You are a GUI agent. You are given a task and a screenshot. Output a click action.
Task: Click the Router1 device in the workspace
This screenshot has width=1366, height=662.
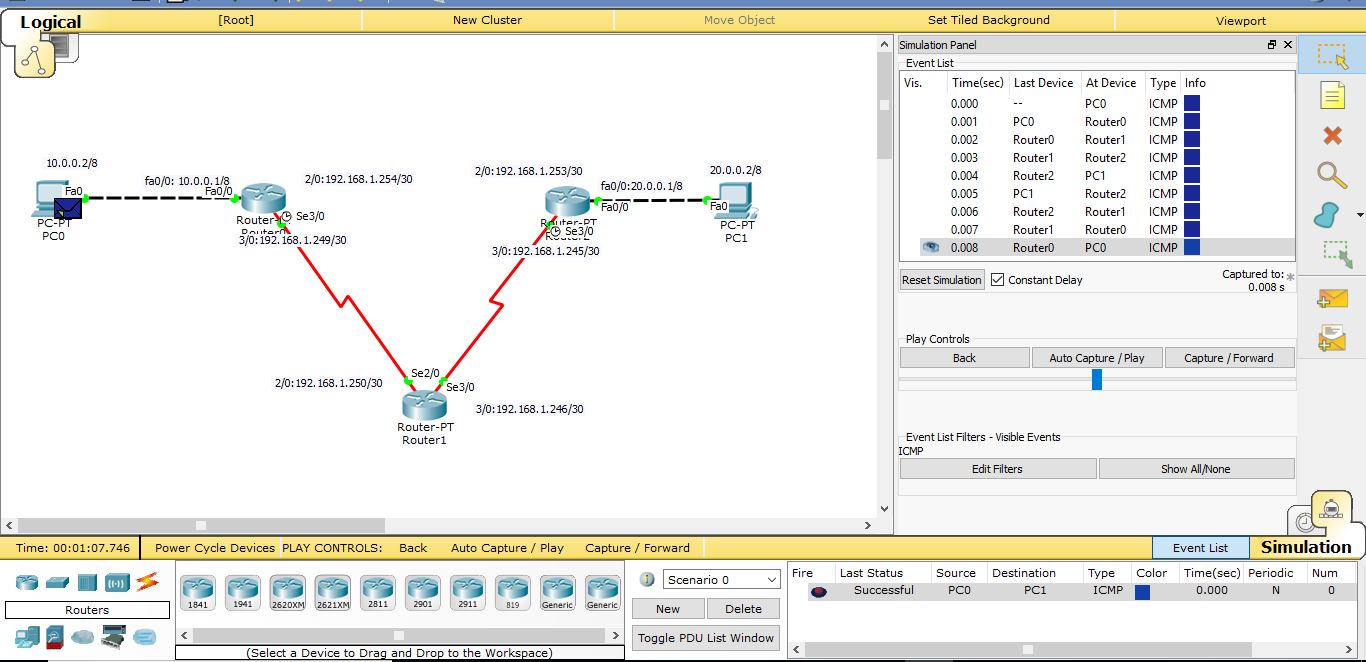coord(424,405)
